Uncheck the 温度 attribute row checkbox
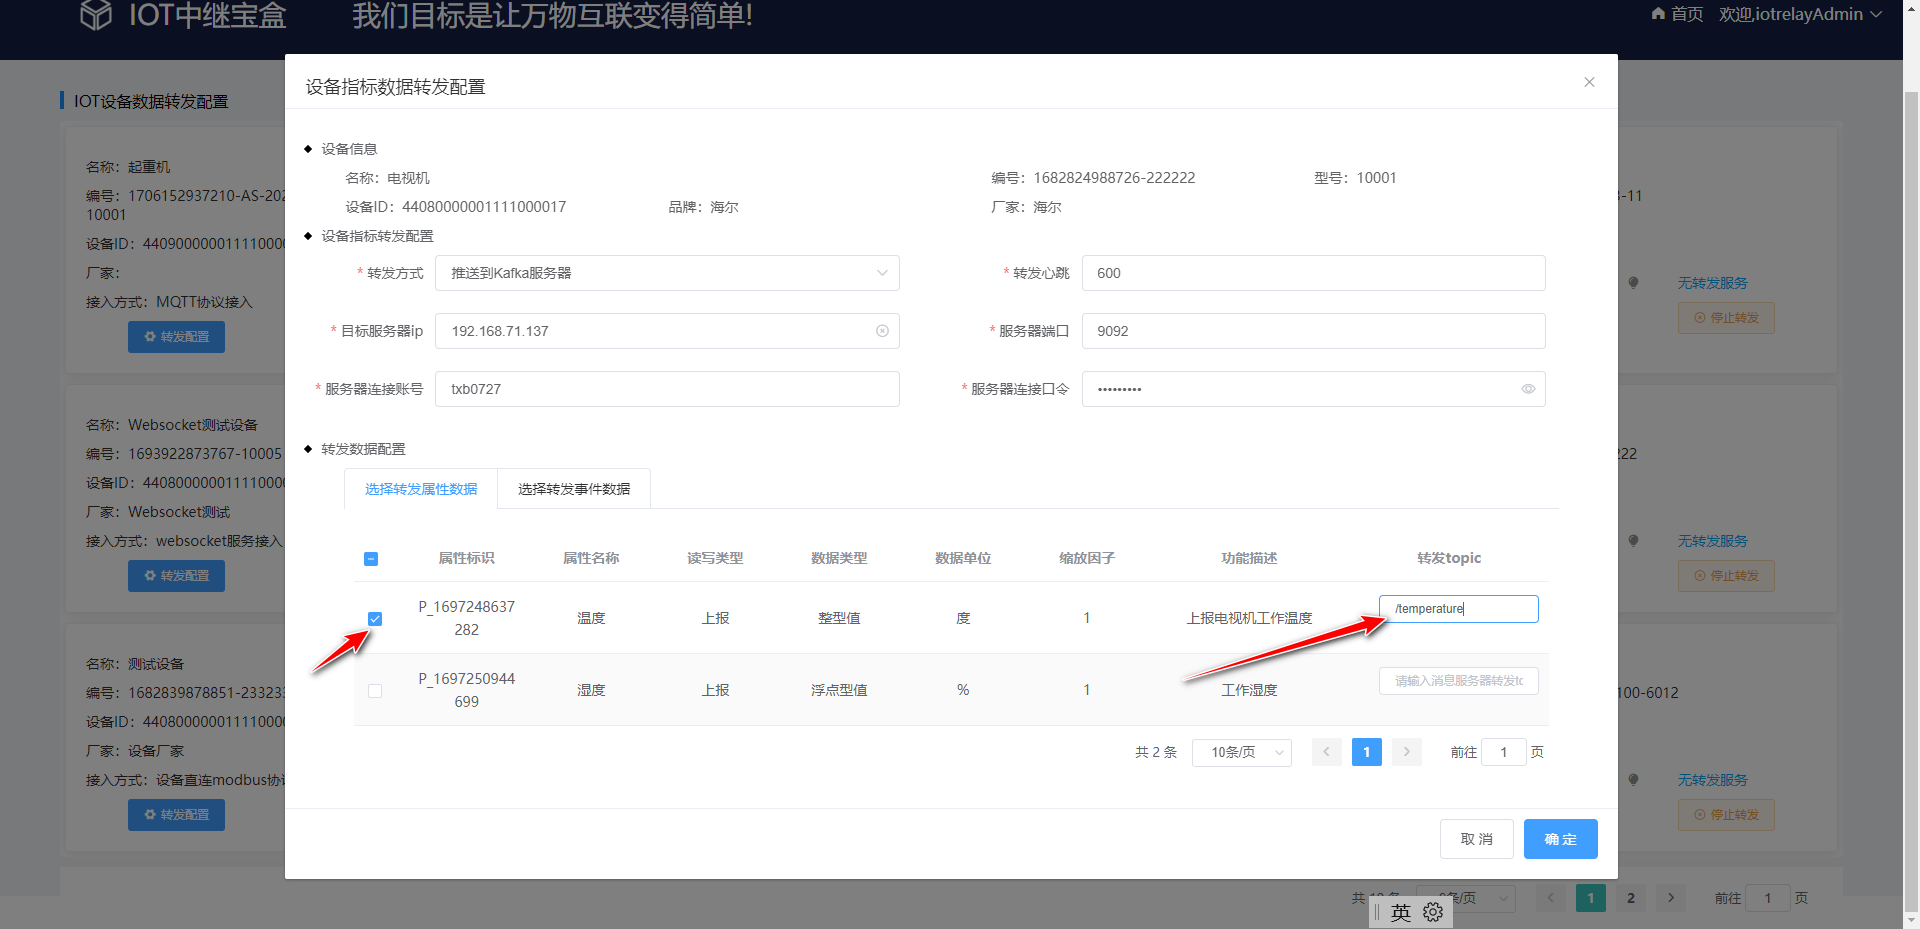Image resolution: width=1920 pixels, height=929 pixels. coord(375,618)
